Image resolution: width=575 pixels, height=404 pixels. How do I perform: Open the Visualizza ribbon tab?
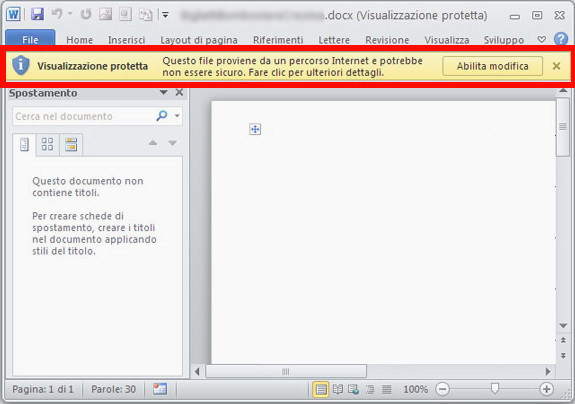pyautogui.click(x=446, y=40)
